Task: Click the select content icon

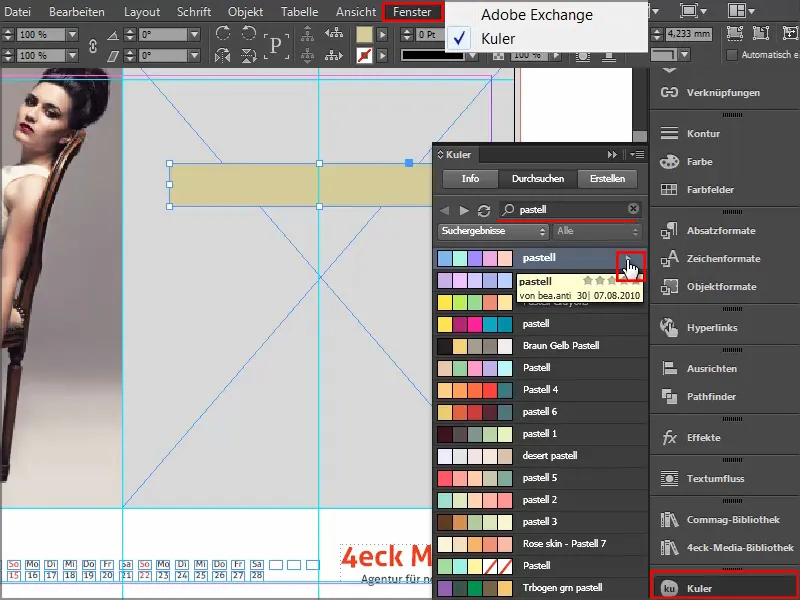Action: pos(308,55)
